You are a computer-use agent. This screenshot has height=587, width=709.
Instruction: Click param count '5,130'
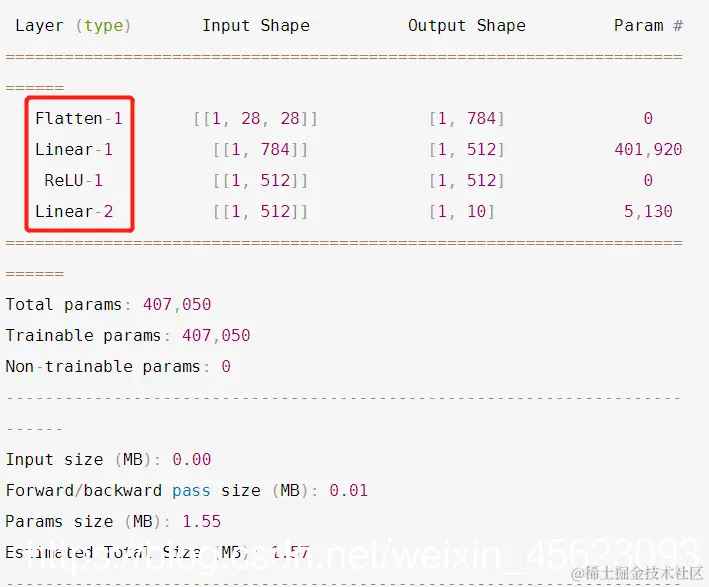[648, 212]
